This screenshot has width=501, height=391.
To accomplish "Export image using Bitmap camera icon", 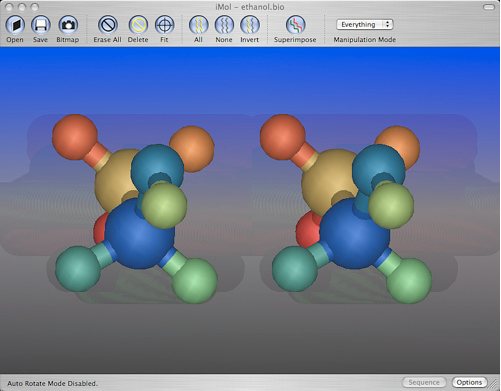I will [68, 25].
